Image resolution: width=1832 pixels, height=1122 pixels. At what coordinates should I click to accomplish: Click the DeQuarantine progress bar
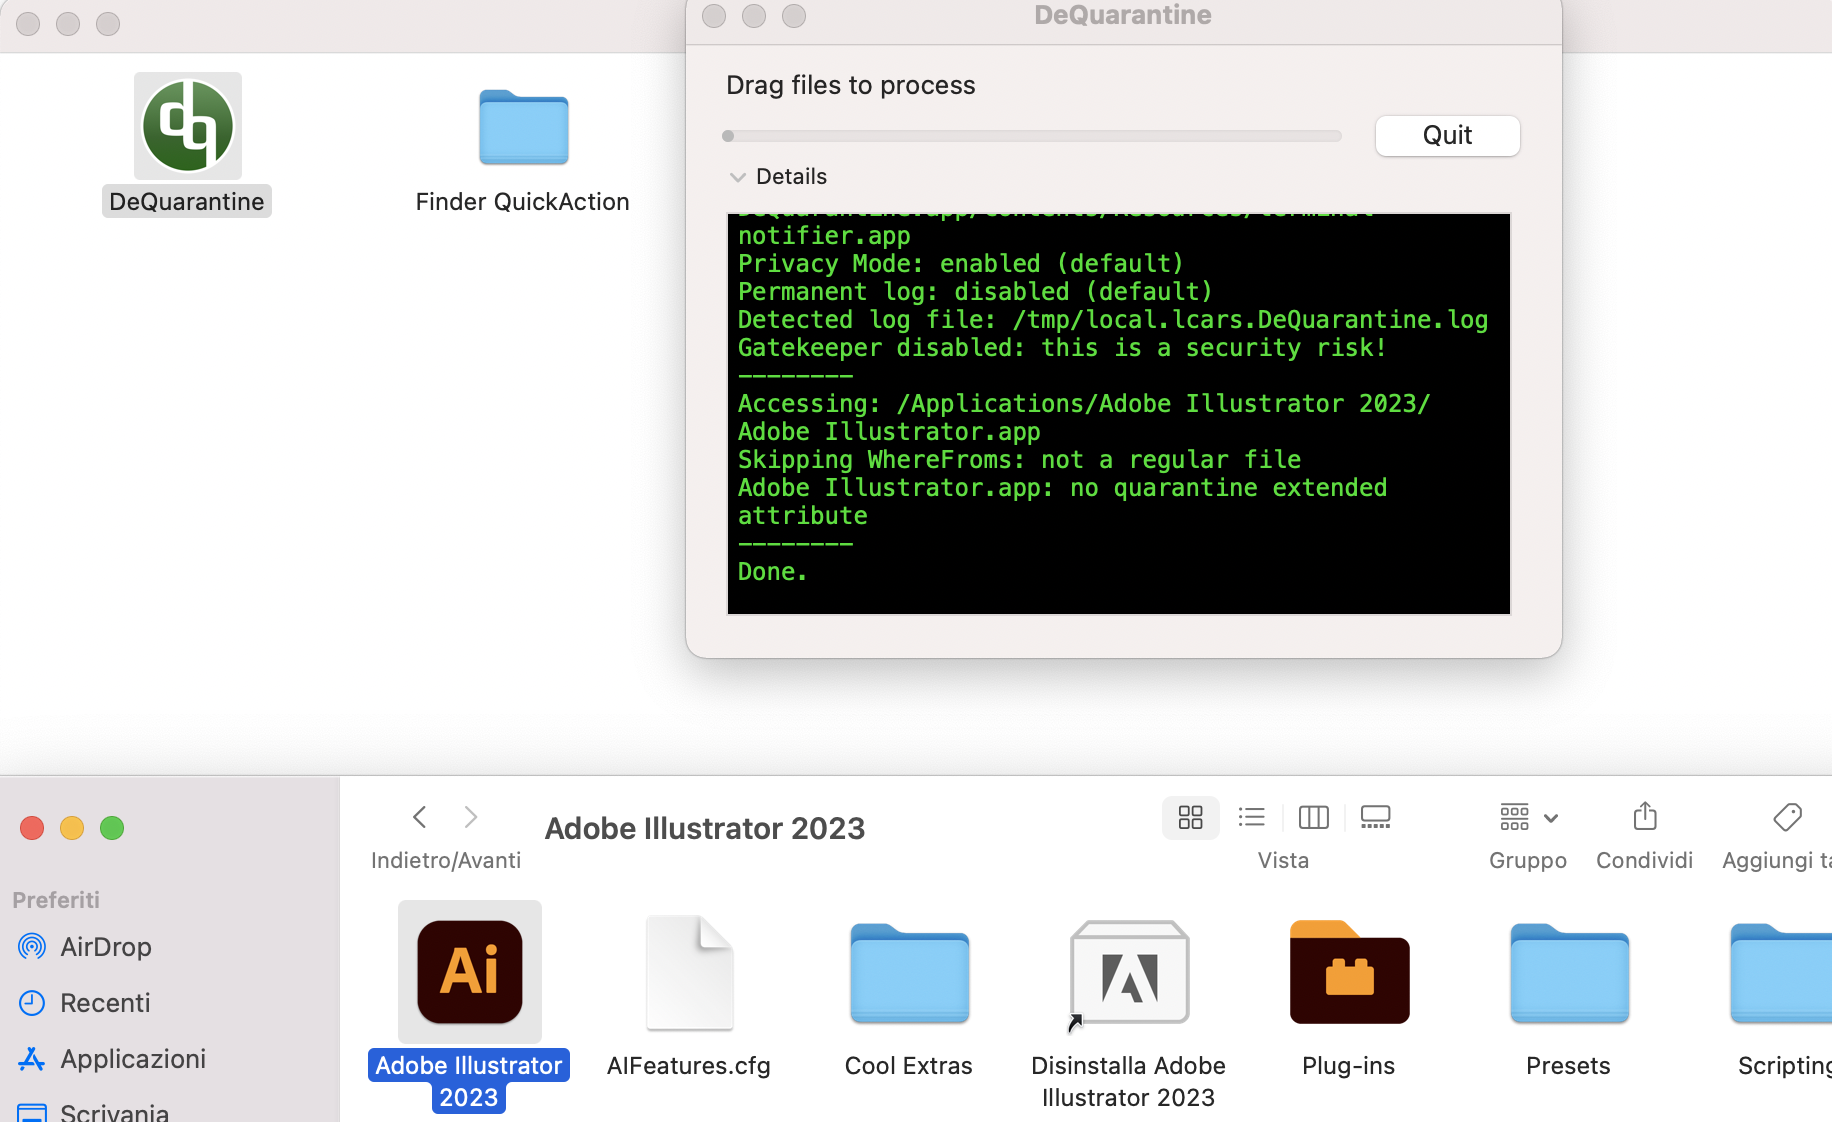1032,136
